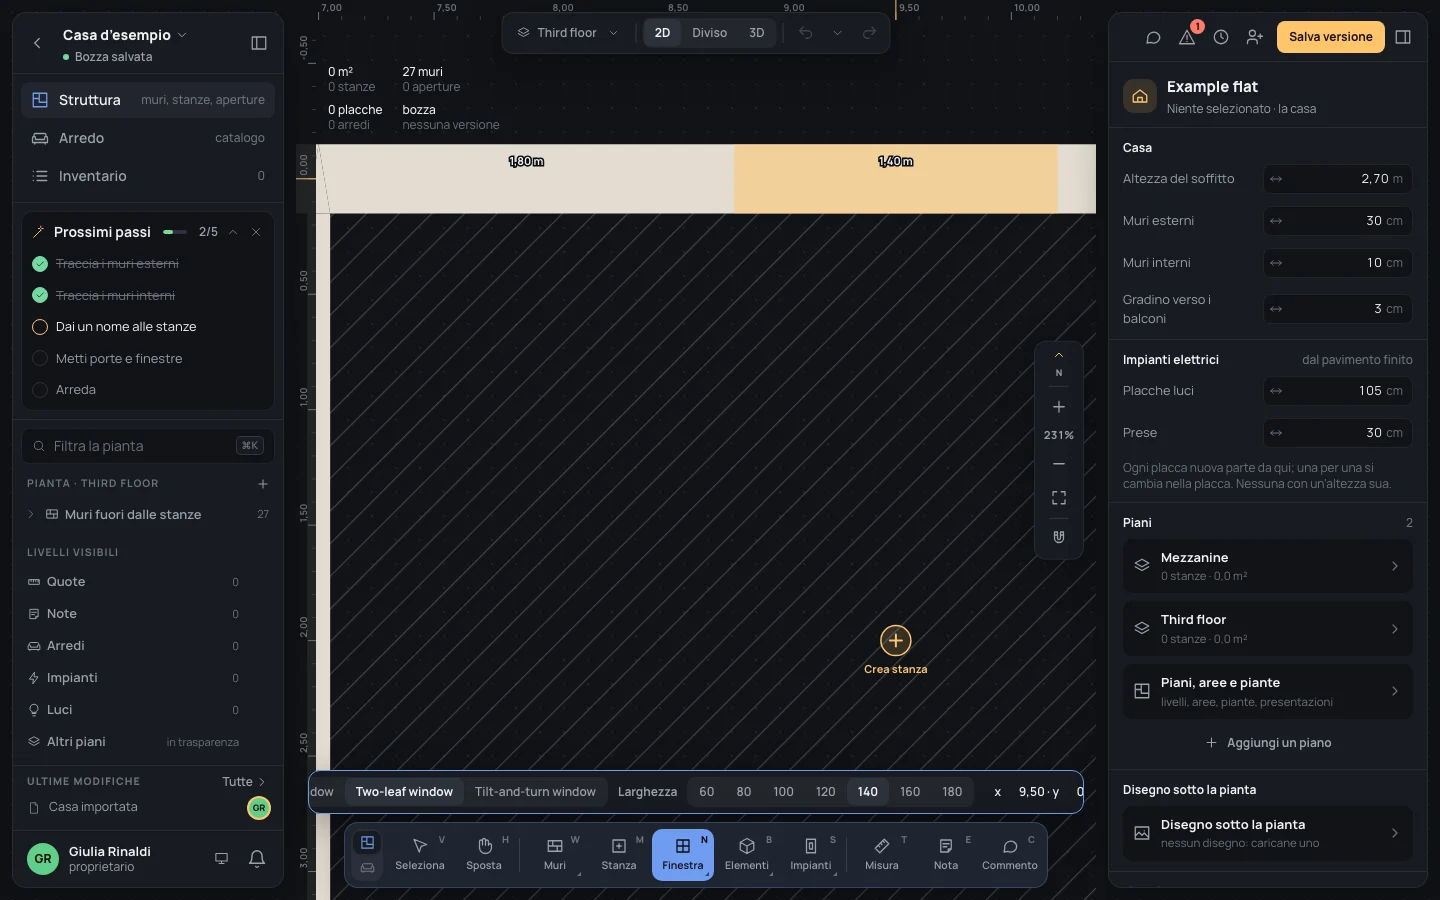1440x900 pixels.
Task: Click the magnet snap icon
Action: pyautogui.click(x=1059, y=537)
